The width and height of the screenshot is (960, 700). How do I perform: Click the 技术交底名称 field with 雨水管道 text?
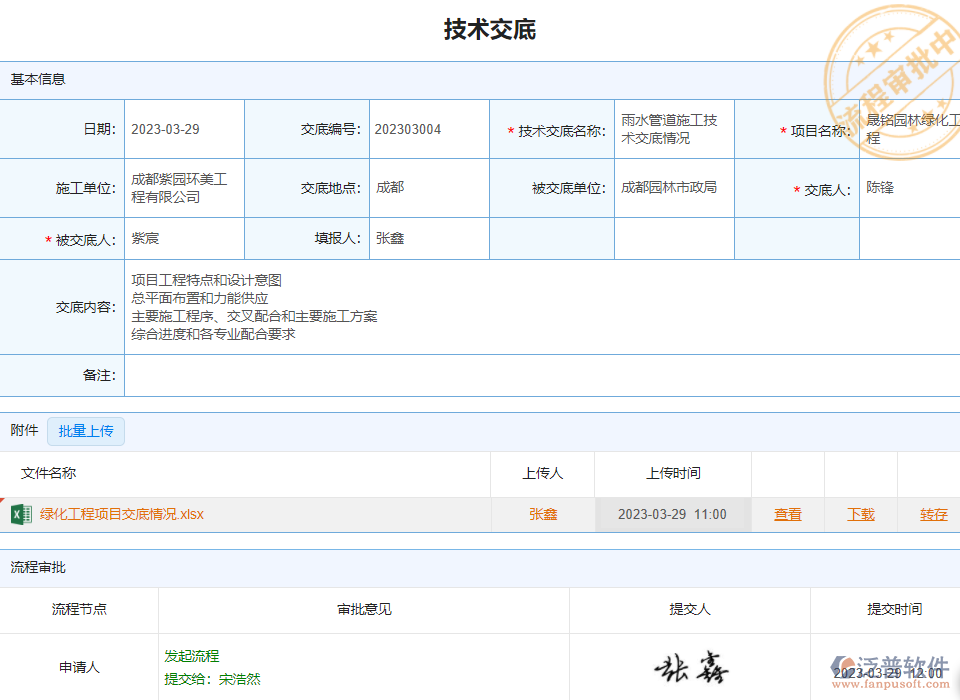click(674, 128)
